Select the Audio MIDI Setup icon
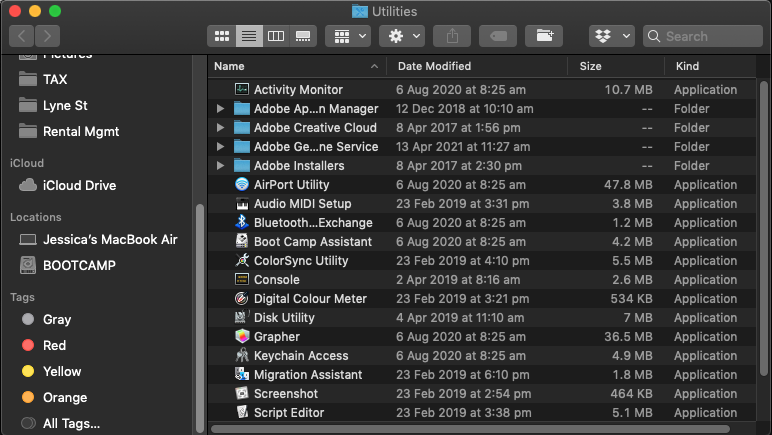Screen dimensions: 772x435 (x=242, y=204)
